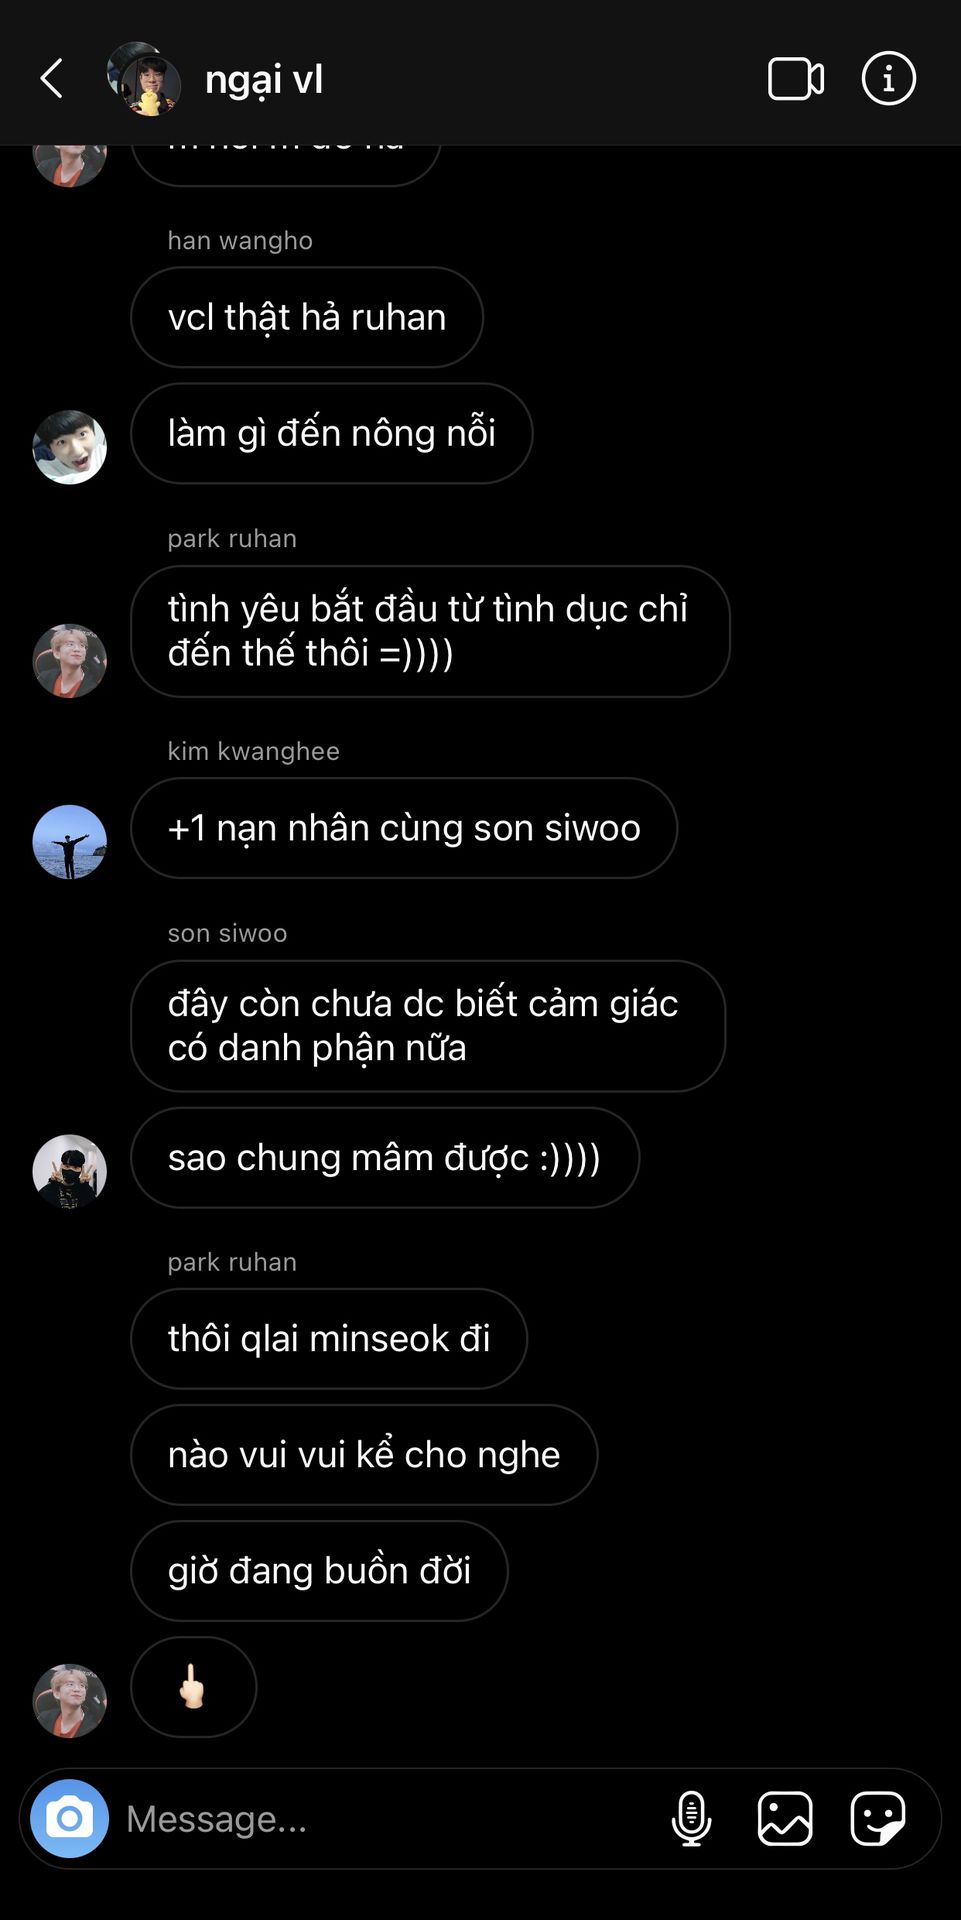Image resolution: width=961 pixels, height=1920 pixels.
Task: Open the photo gallery picker icon
Action: 785,1818
